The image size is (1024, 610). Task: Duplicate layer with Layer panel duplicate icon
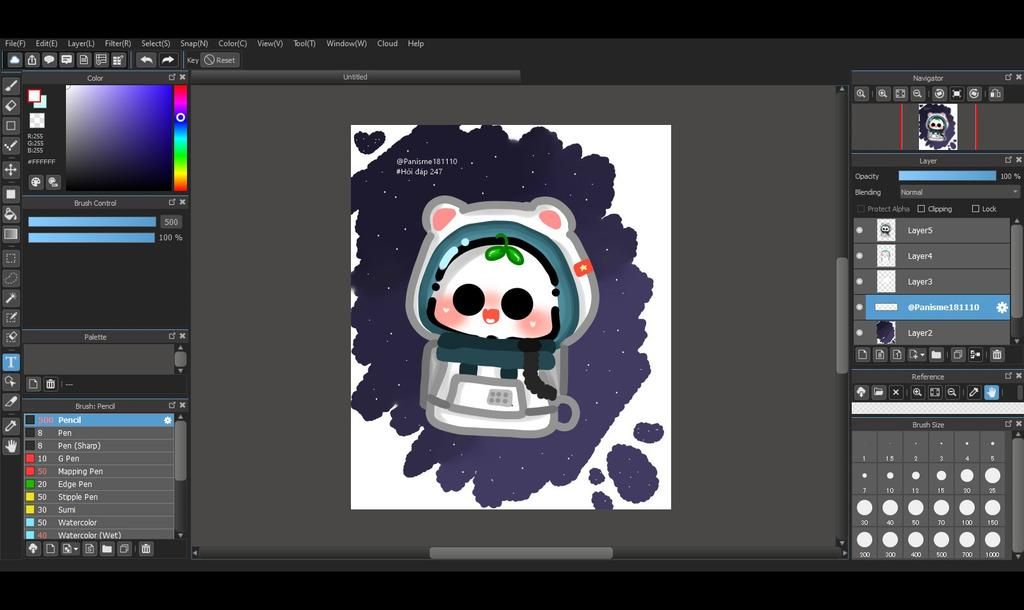pyautogui.click(x=957, y=355)
